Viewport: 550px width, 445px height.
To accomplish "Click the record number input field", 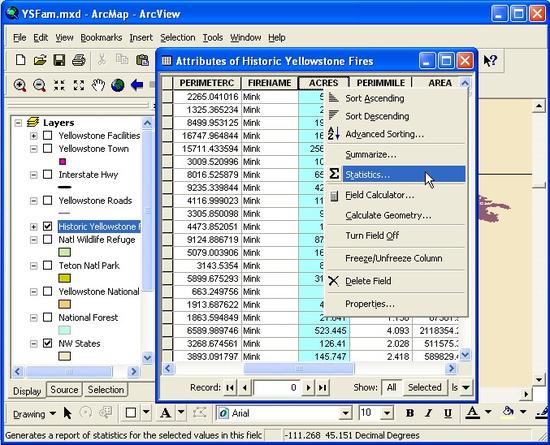I will pos(277,387).
